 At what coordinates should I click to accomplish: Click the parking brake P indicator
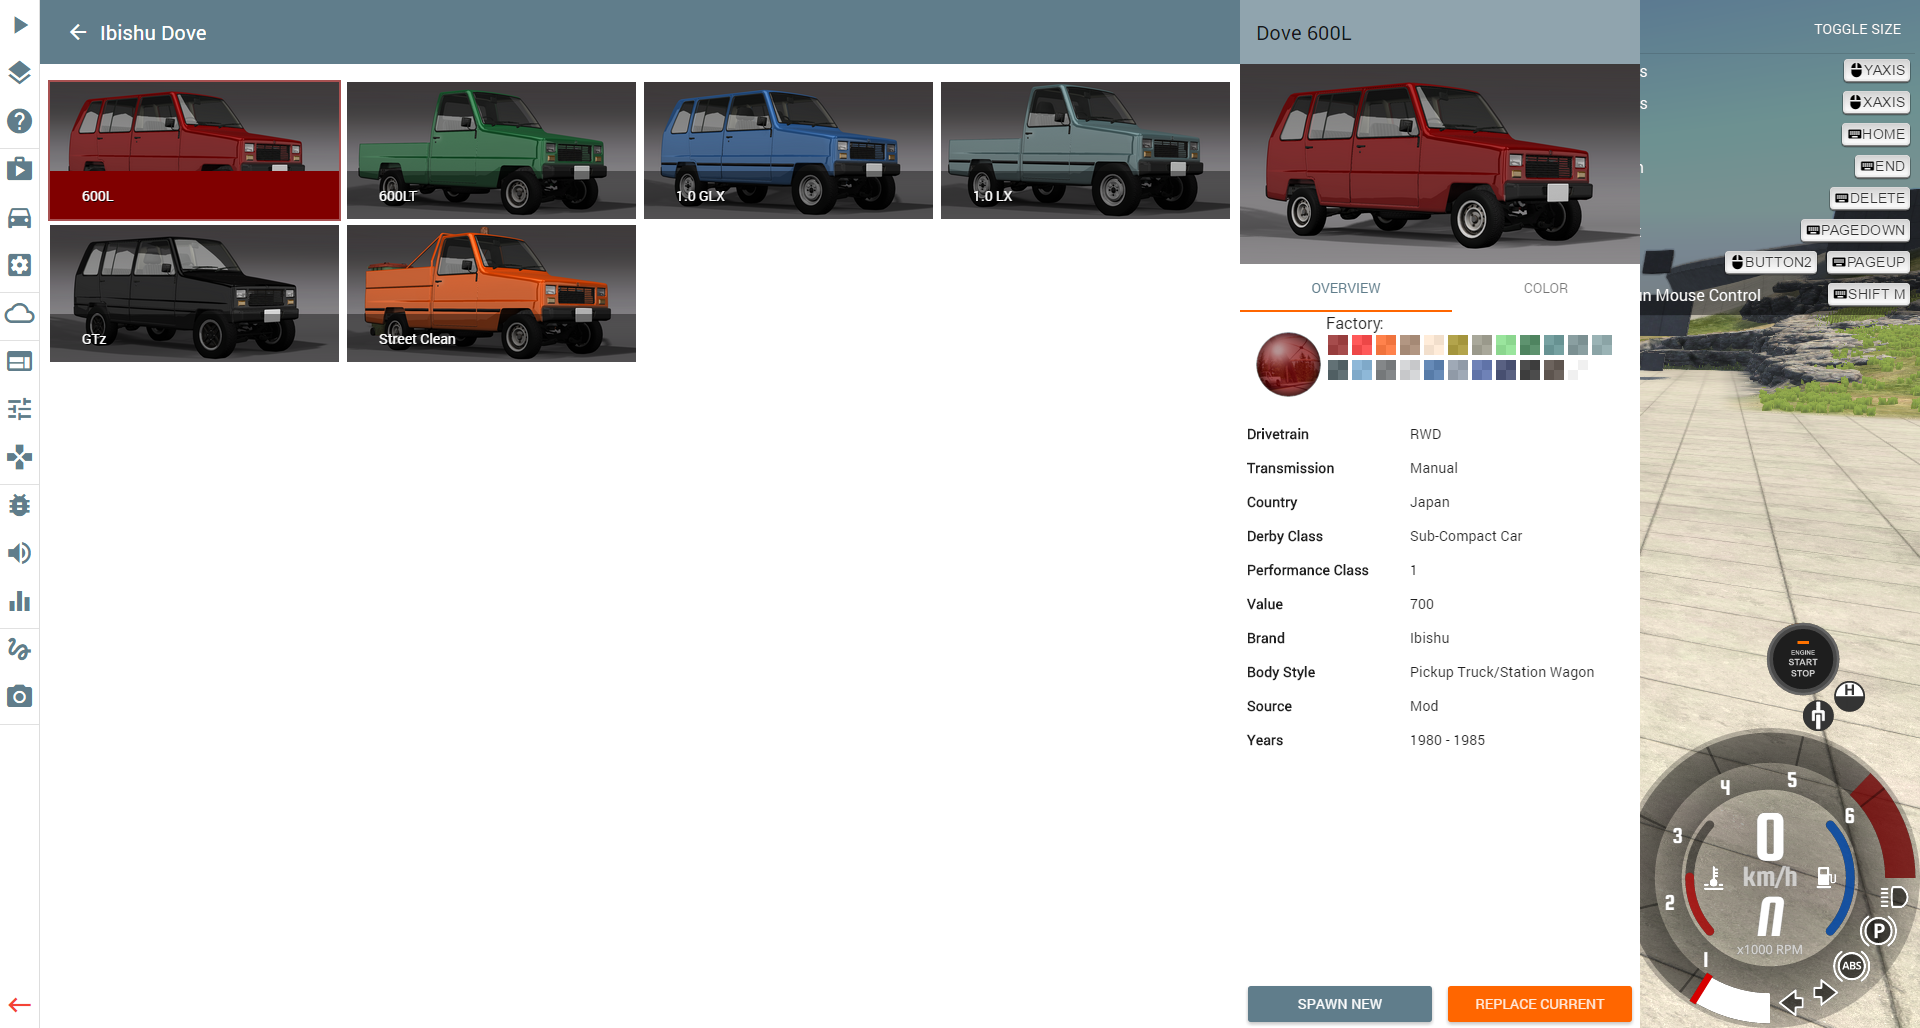pyautogui.click(x=1878, y=932)
